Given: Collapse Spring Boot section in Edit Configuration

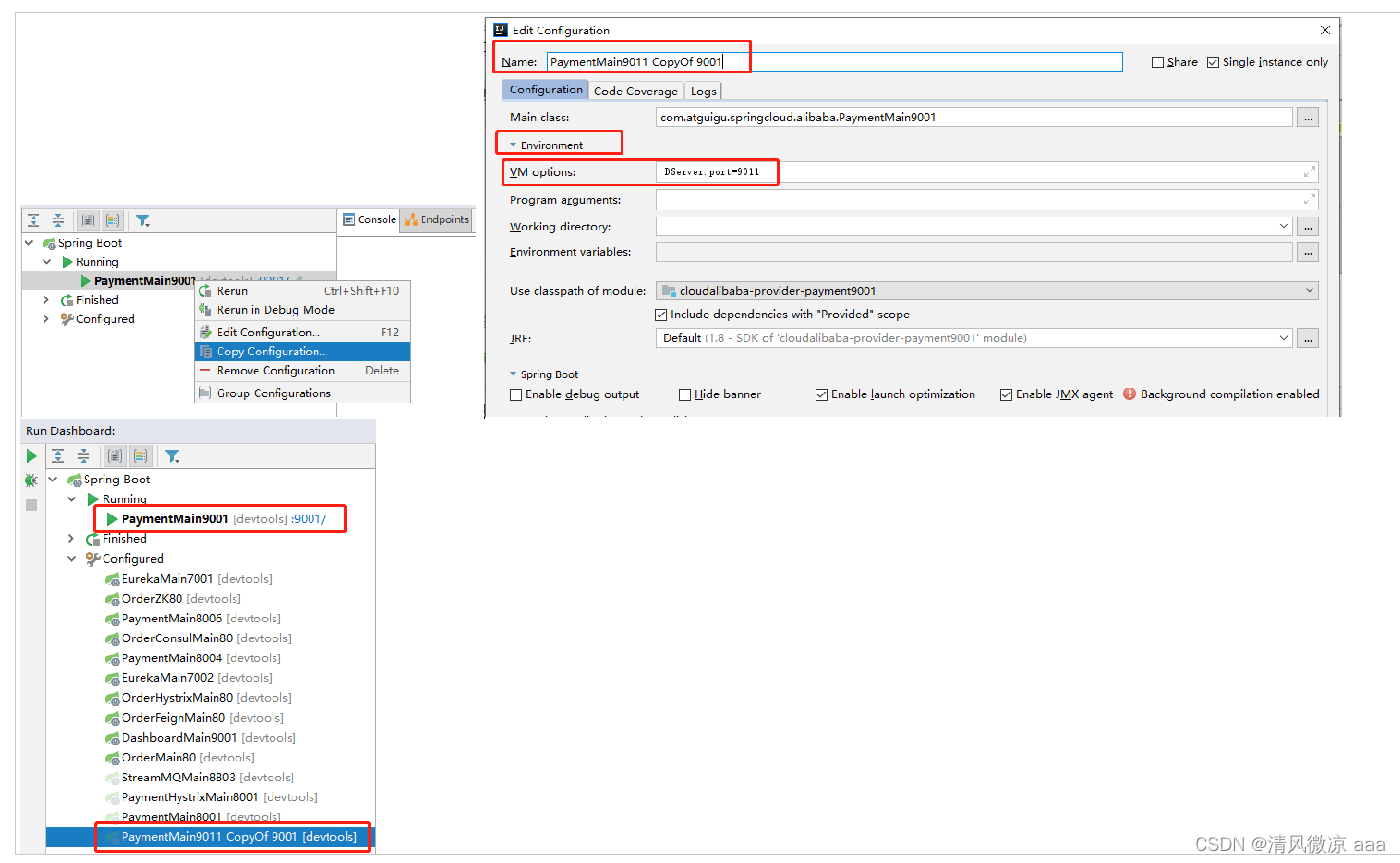Looking at the screenshot, I should [x=513, y=375].
